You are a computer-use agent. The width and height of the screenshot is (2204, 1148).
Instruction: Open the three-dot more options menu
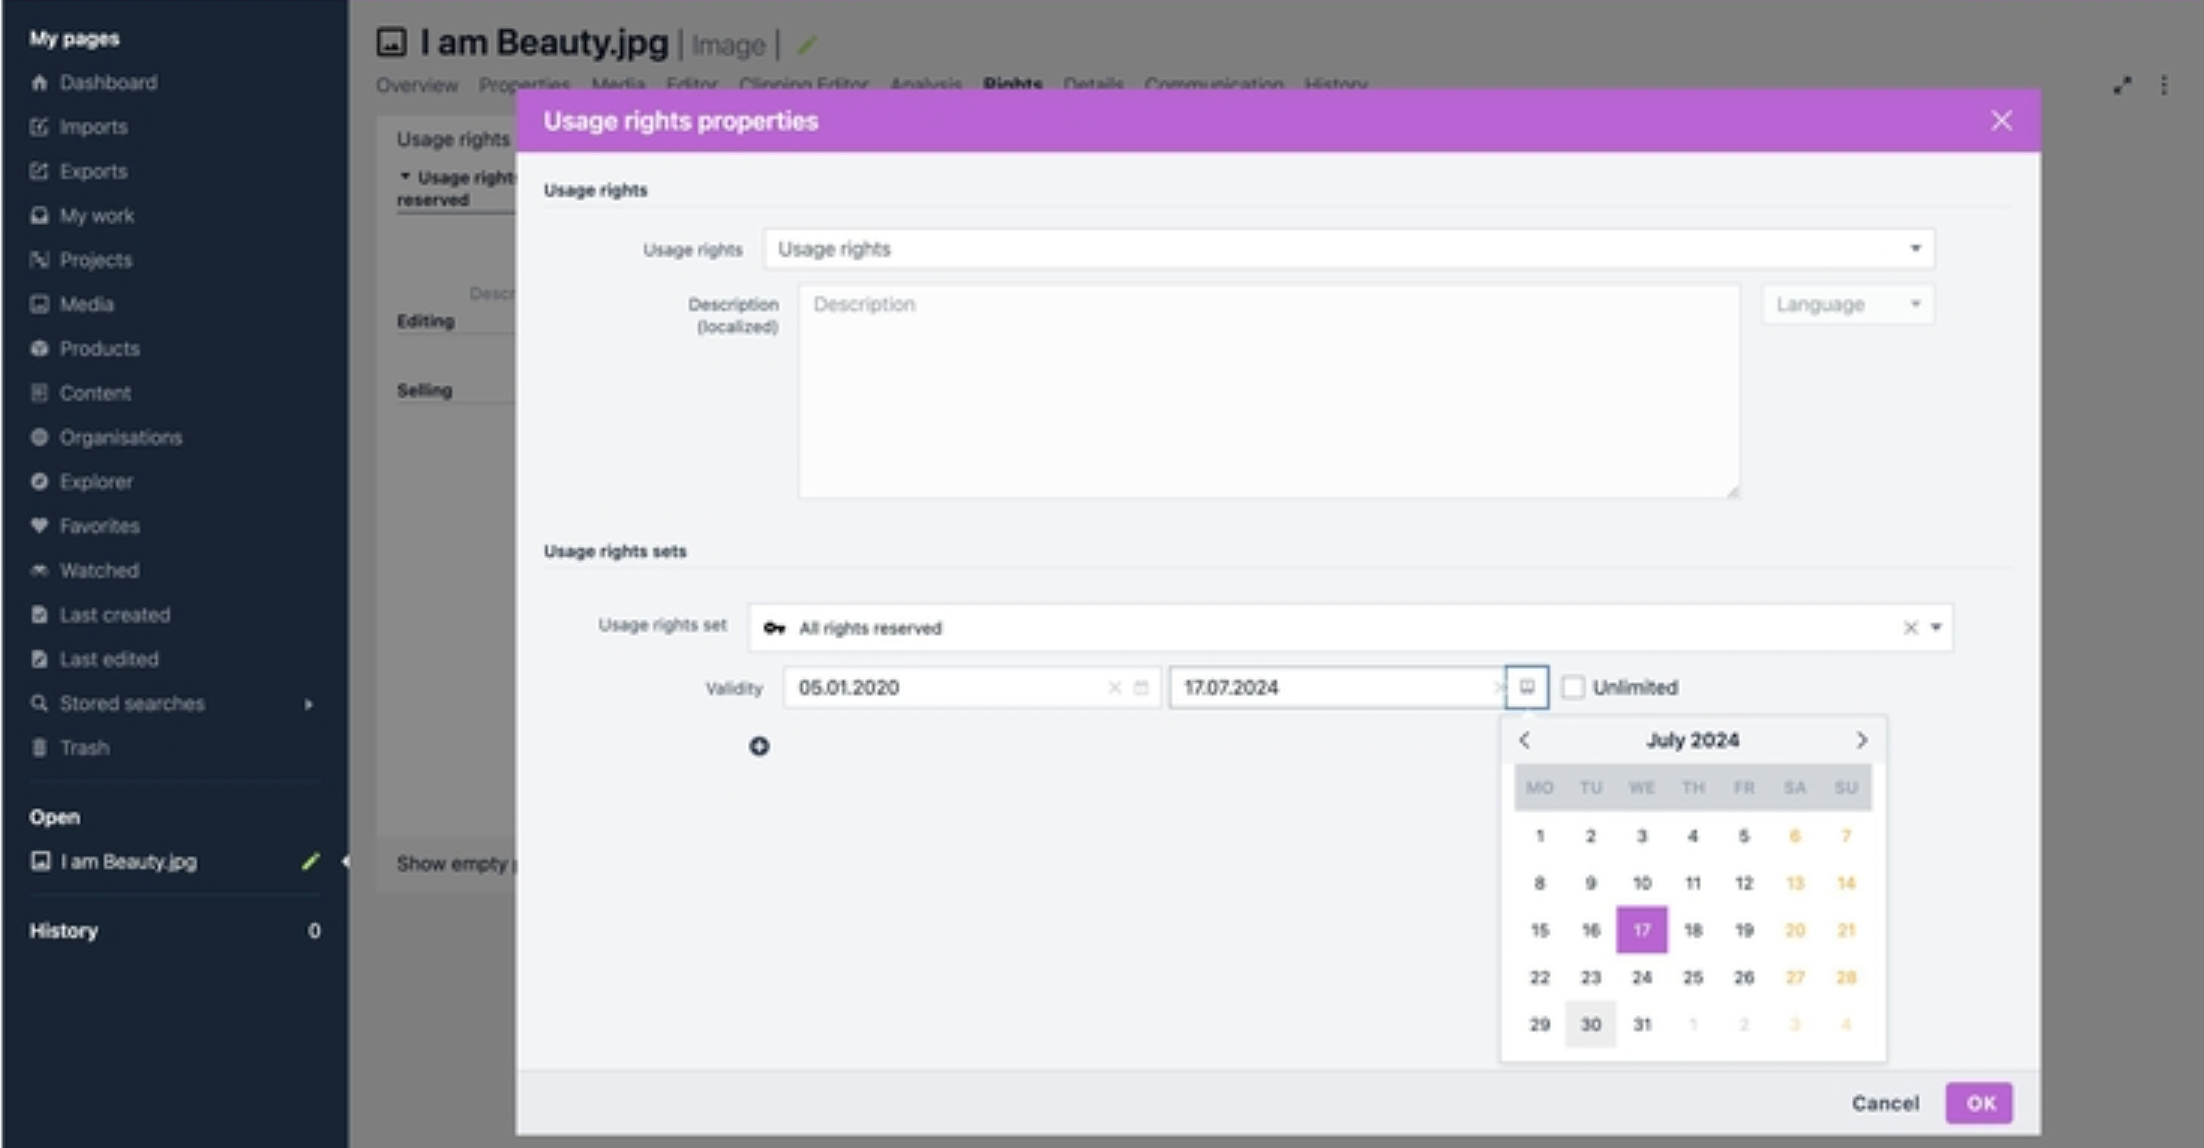pyautogui.click(x=2164, y=86)
